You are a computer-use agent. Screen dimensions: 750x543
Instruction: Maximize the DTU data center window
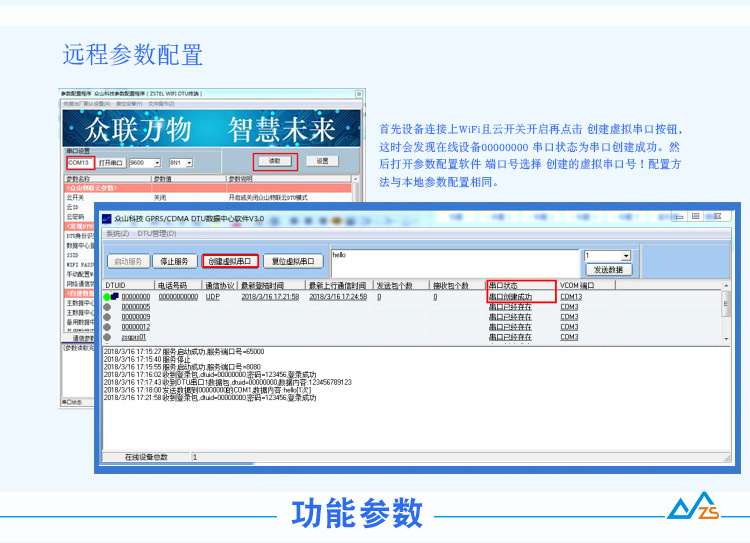pyautogui.click(x=696, y=217)
